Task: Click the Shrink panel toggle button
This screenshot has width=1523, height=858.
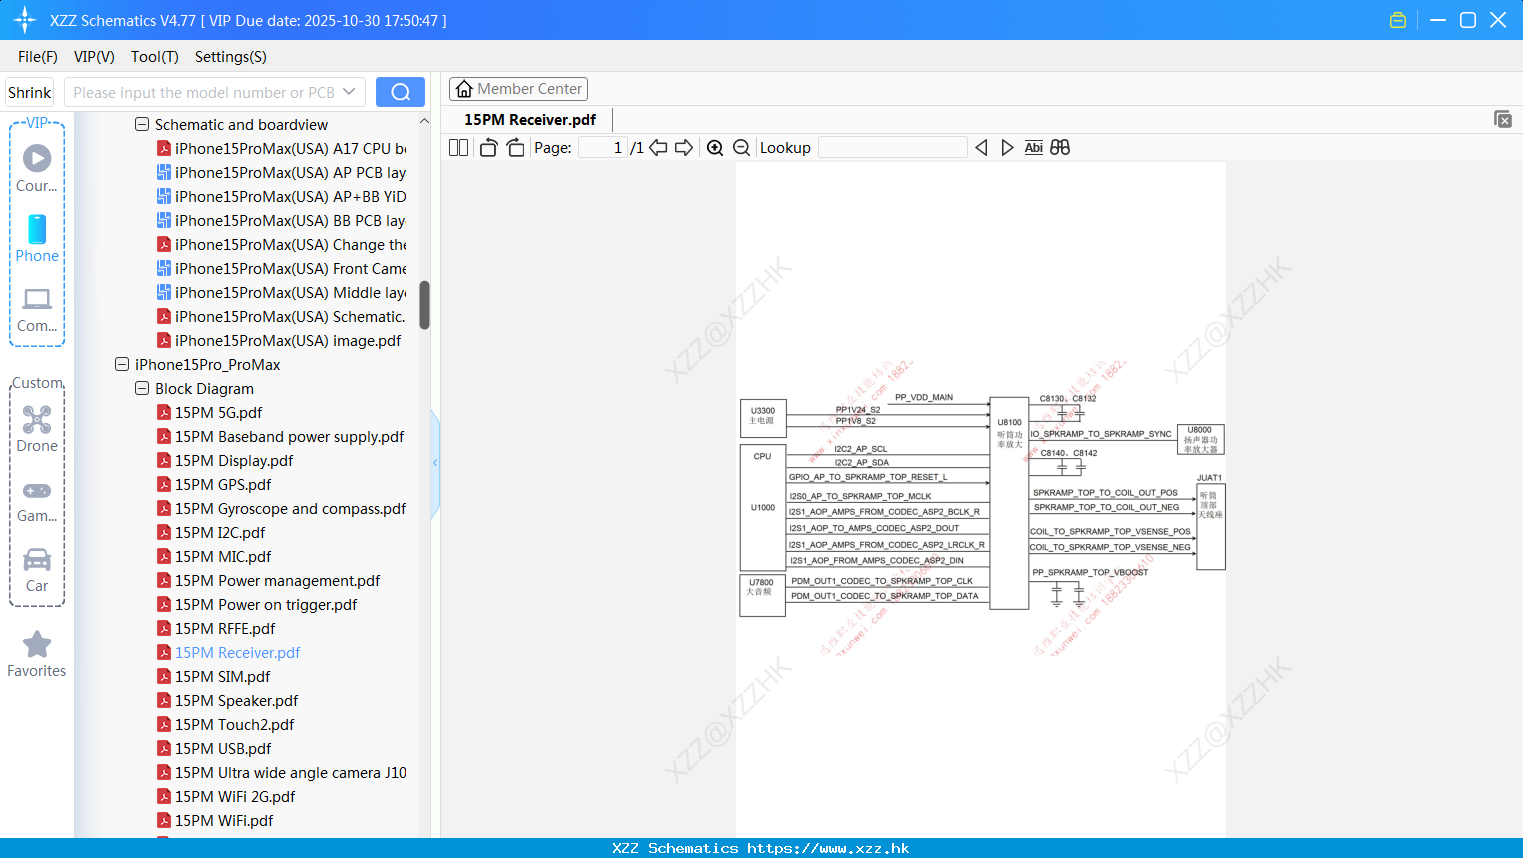Action: [30, 92]
